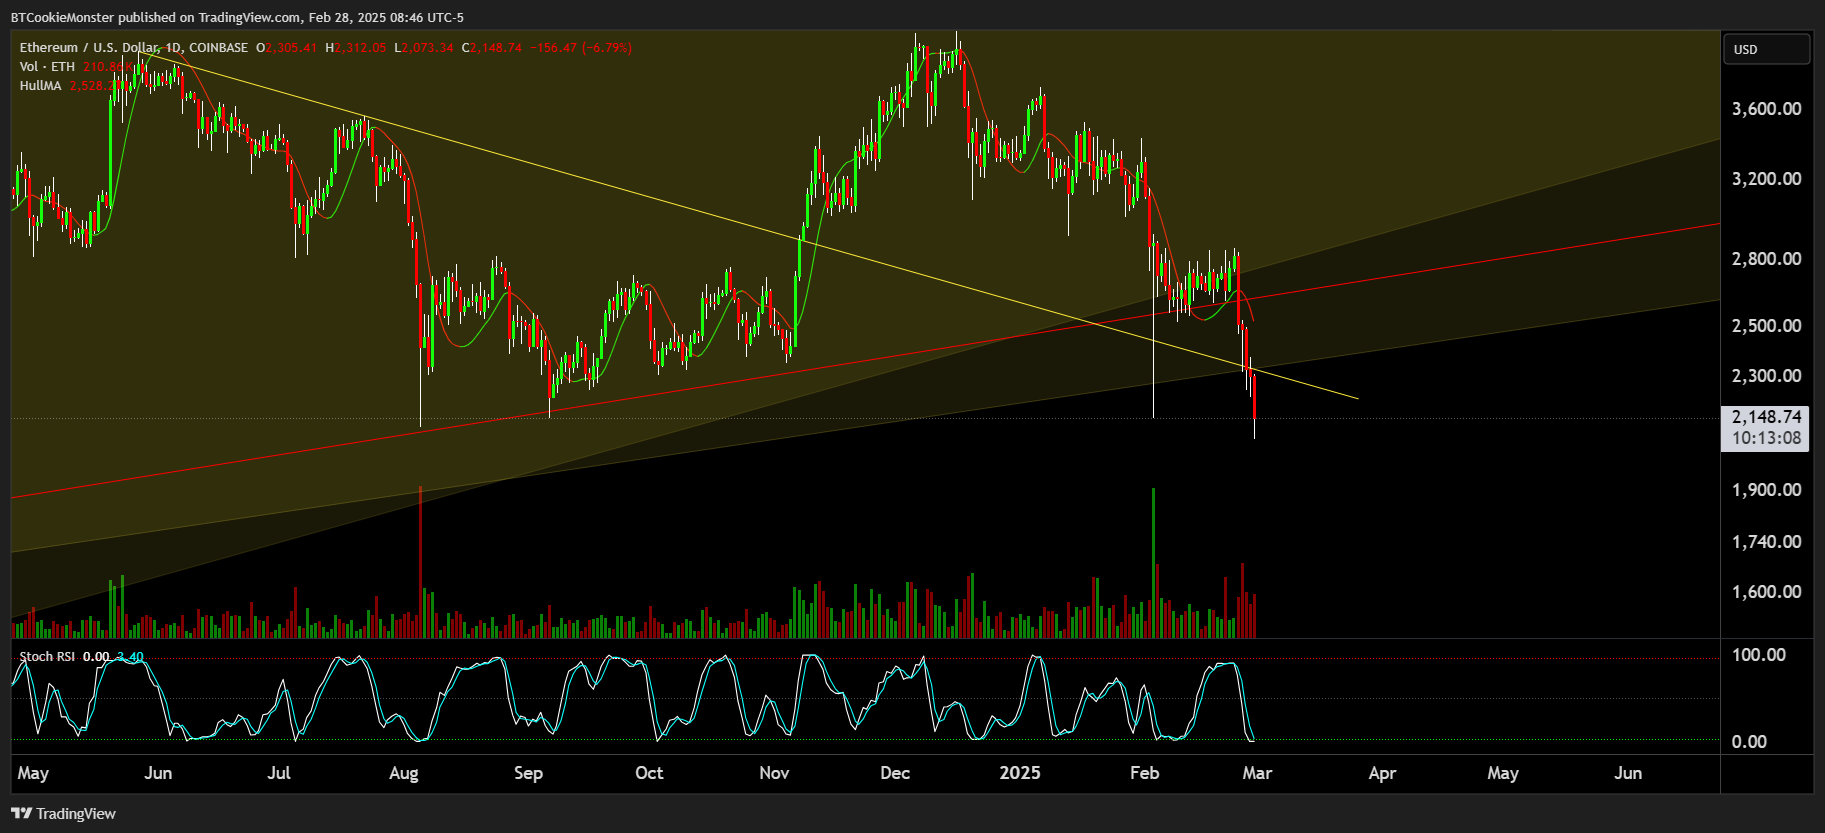Click the 1,600.00 price axis label

click(x=1766, y=592)
